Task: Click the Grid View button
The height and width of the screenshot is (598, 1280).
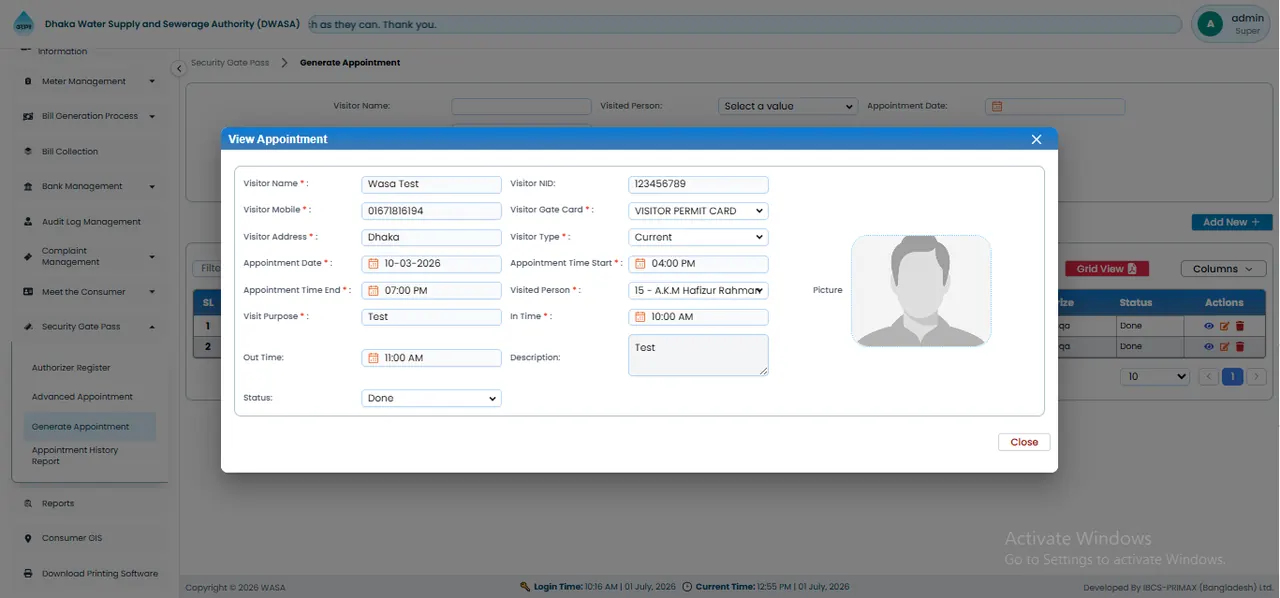Action: [x=1107, y=269]
